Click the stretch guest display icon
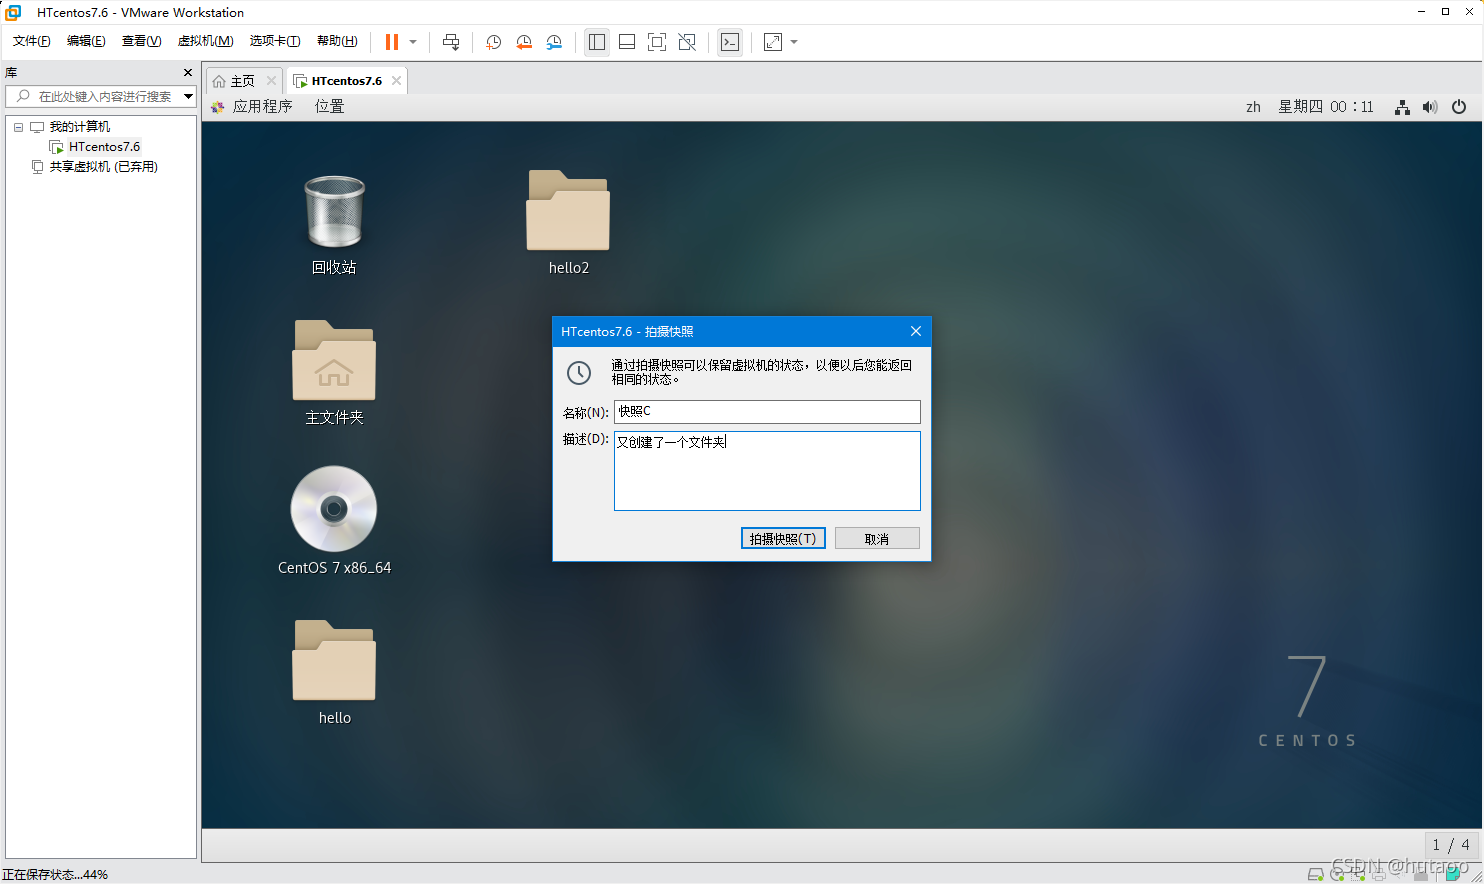 point(773,42)
